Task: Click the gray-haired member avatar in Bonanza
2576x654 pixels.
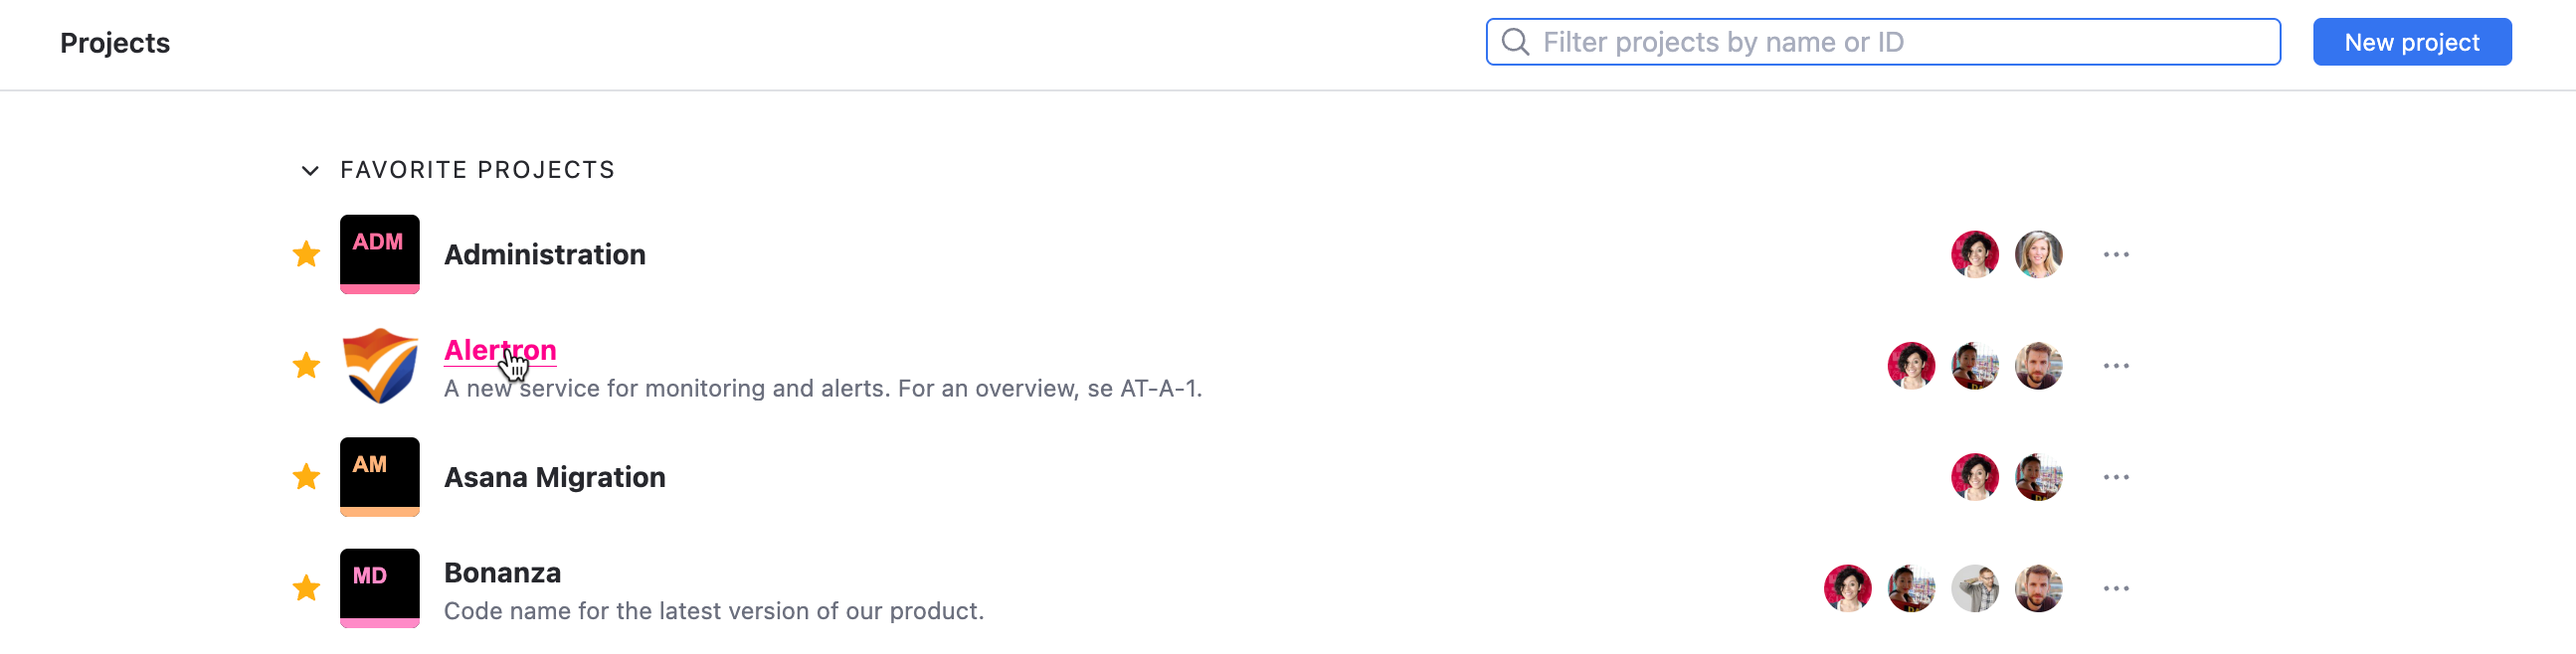Action: (x=1974, y=587)
